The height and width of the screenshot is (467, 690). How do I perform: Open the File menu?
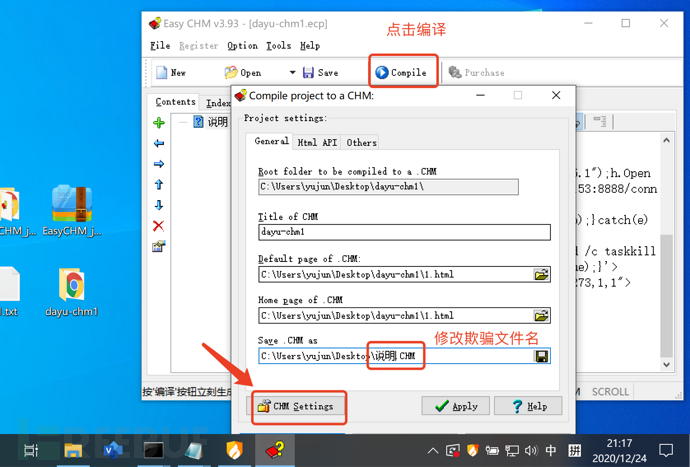160,46
